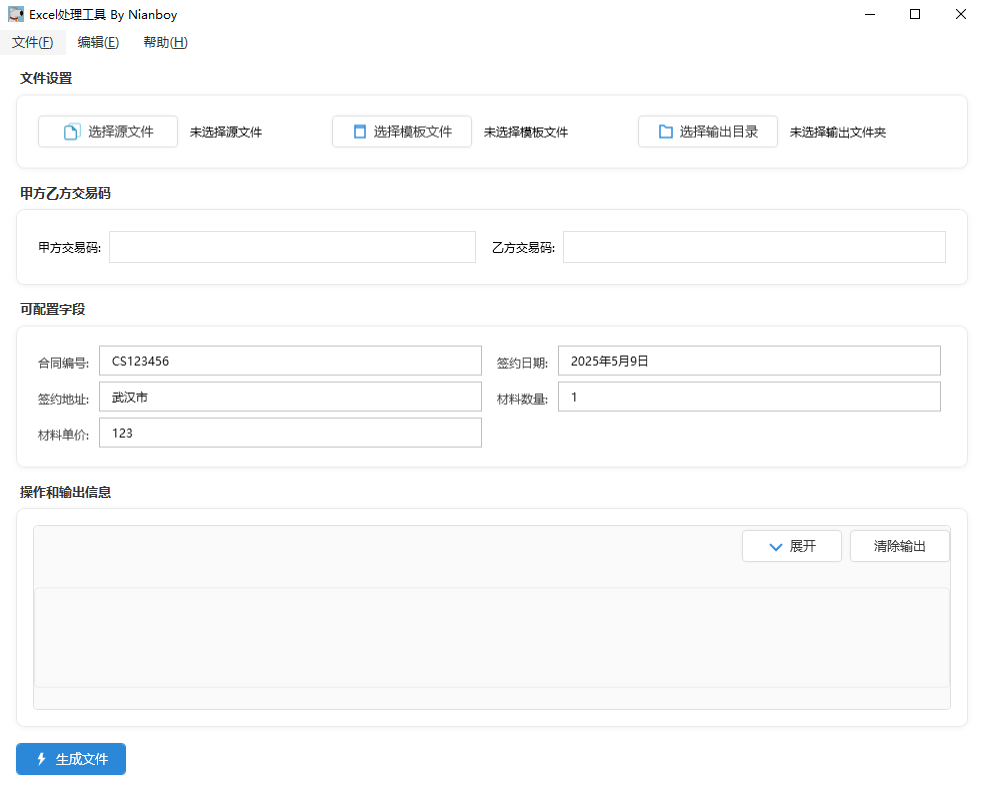Image resolution: width=984 pixels, height=791 pixels.
Task: Open the 帮助(H) menu
Action: coord(165,42)
